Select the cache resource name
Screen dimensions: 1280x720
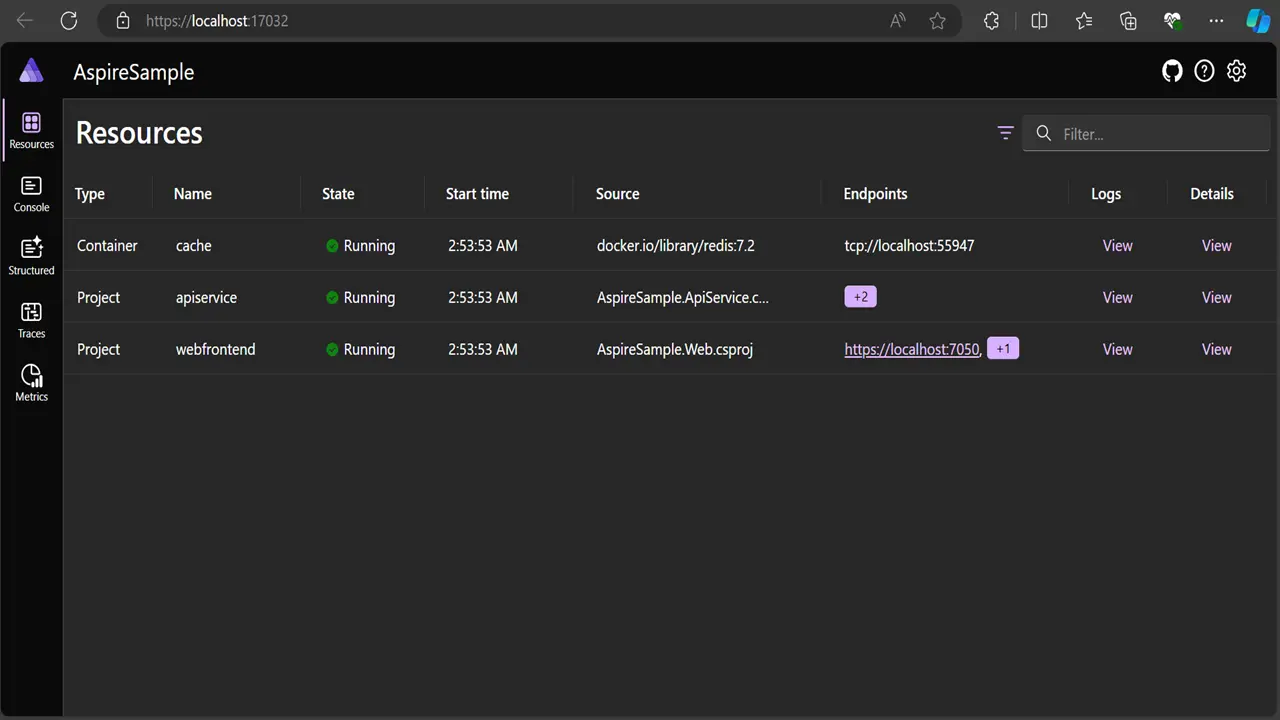click(194, 245)
